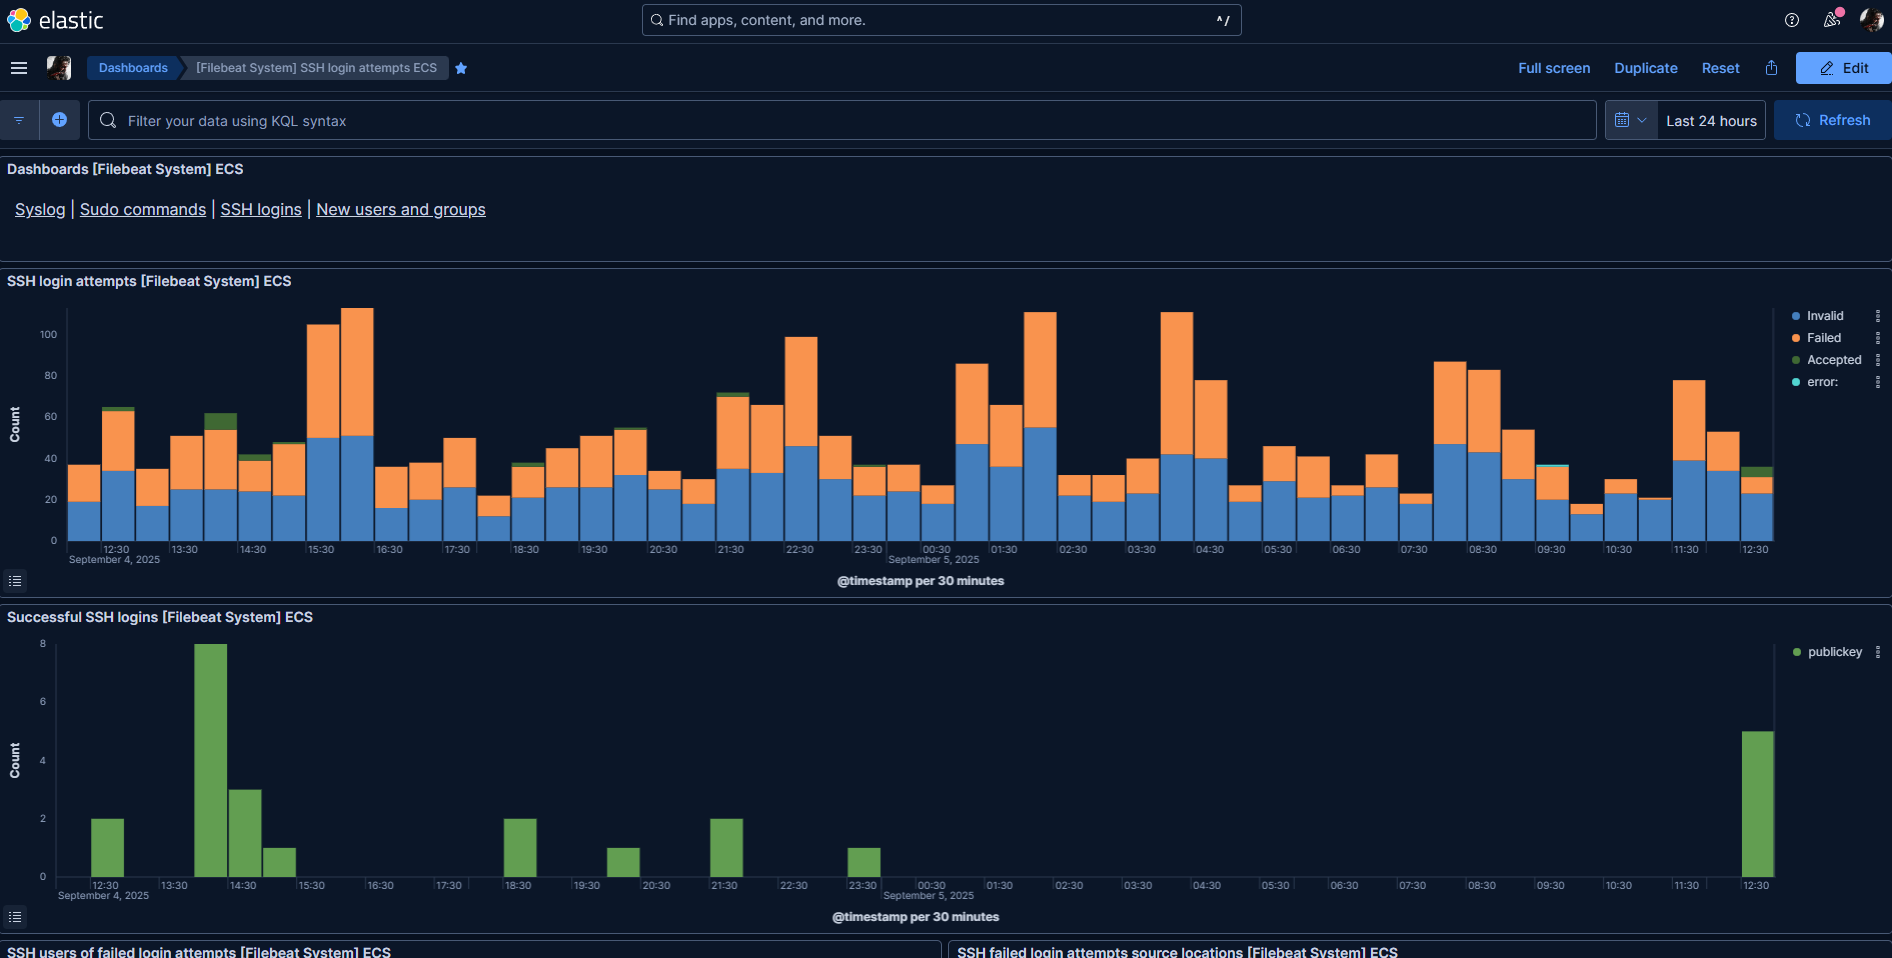Enter Edit mode for the dashboard
Viewport: 1892px width, 958px height.
tap(1843, 68)
